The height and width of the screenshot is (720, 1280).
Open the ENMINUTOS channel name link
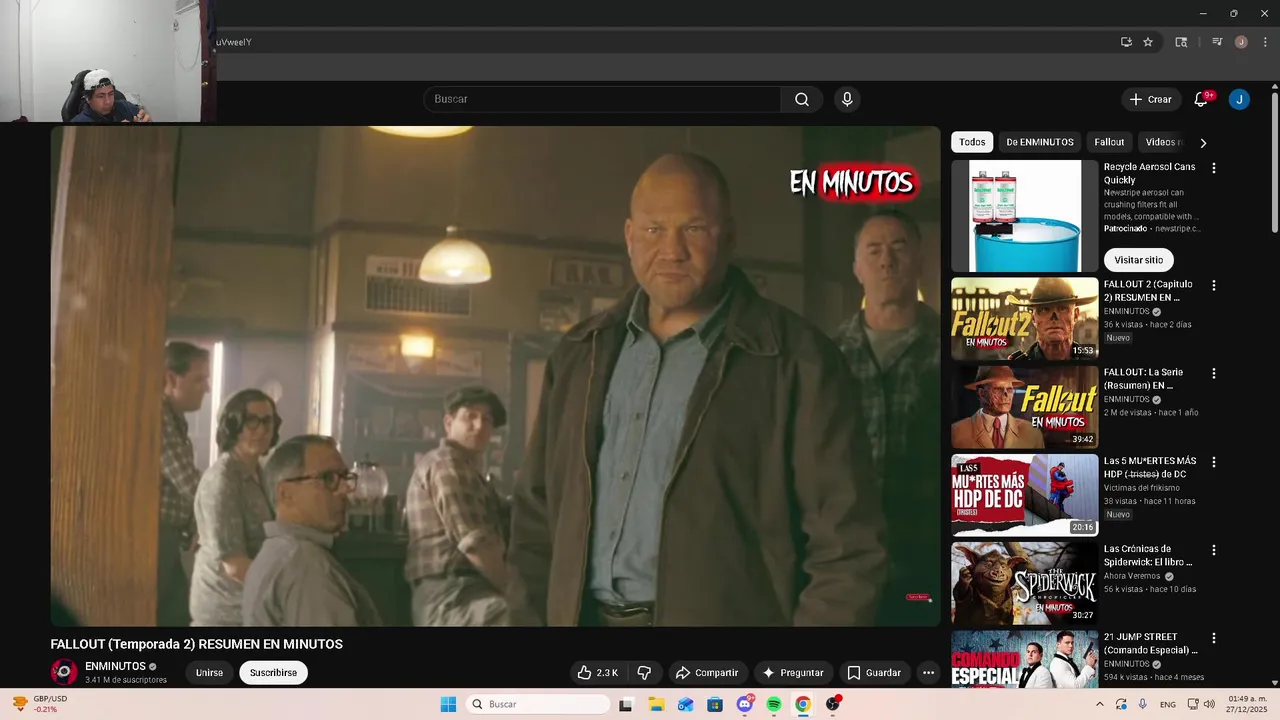(115, 666)
